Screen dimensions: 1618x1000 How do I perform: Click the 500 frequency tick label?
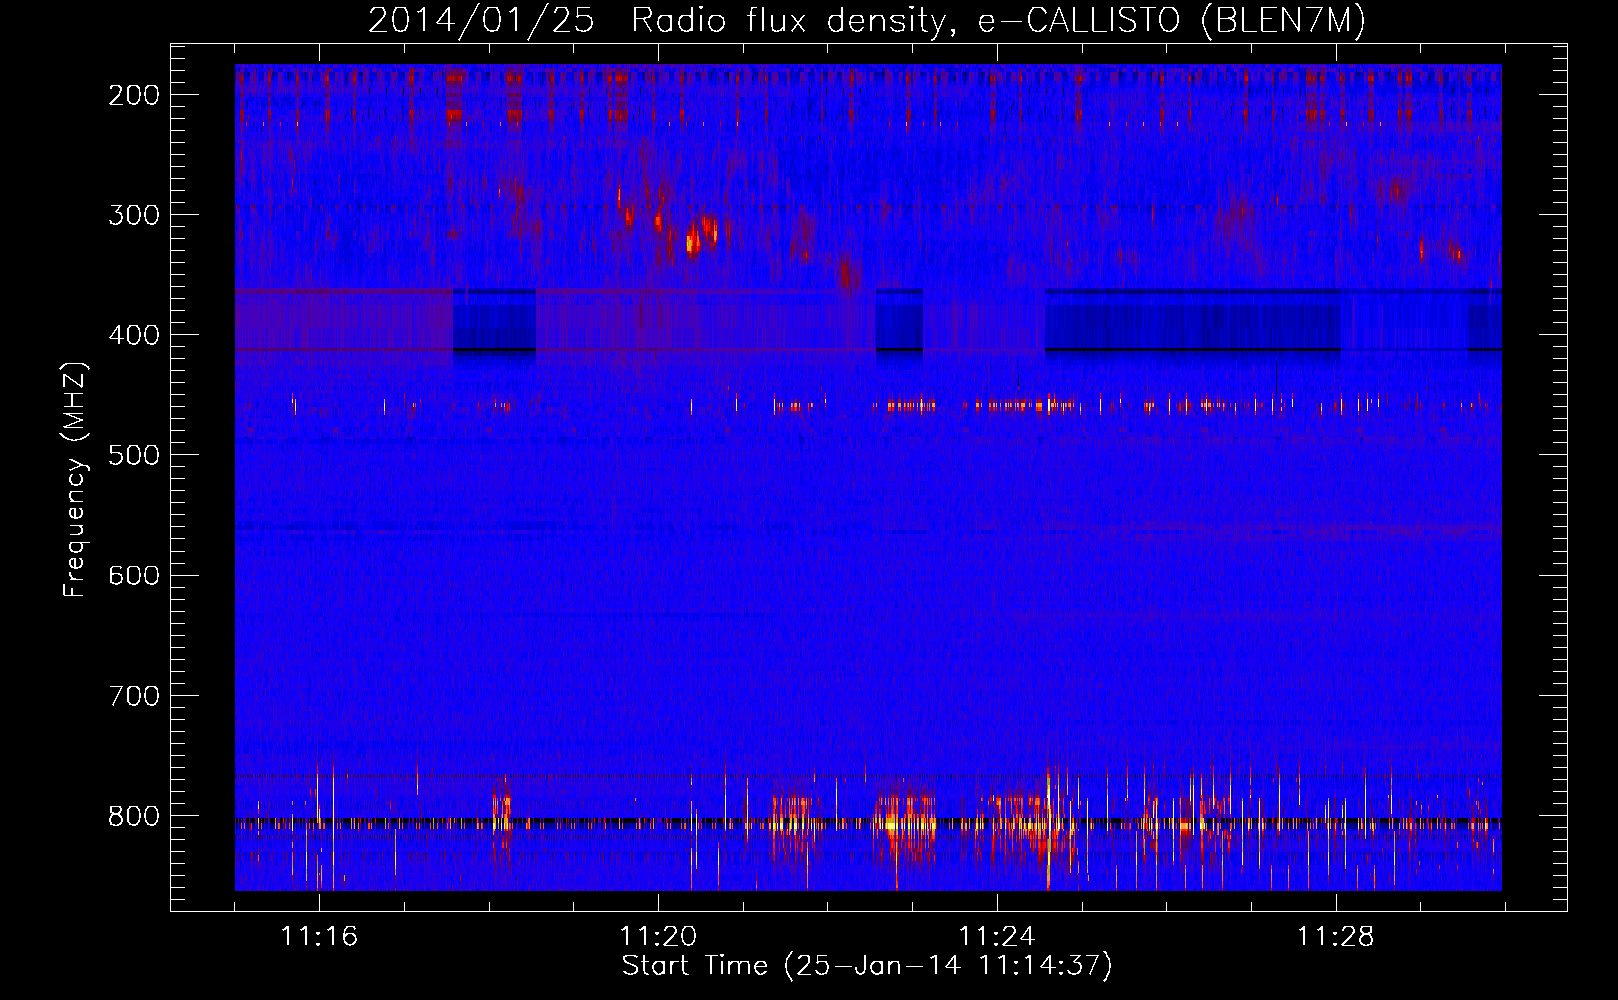pos(134,455)
